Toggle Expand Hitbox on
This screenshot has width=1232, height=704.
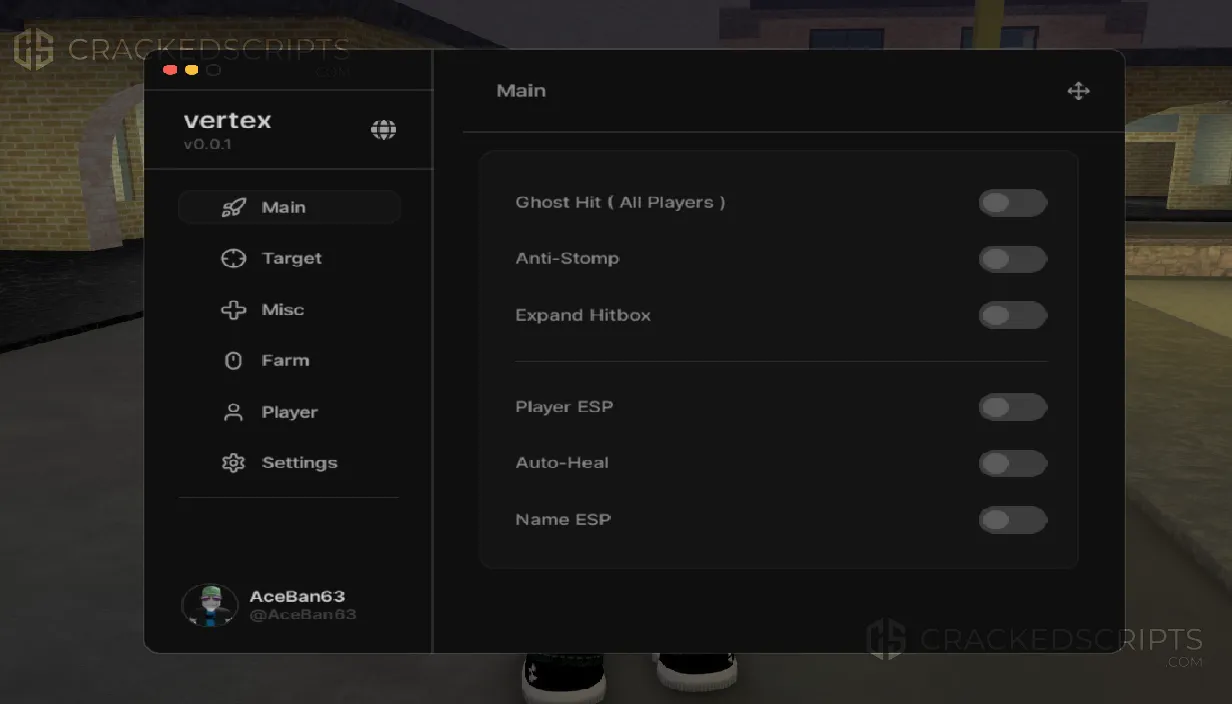click(x=1012, y=316)
